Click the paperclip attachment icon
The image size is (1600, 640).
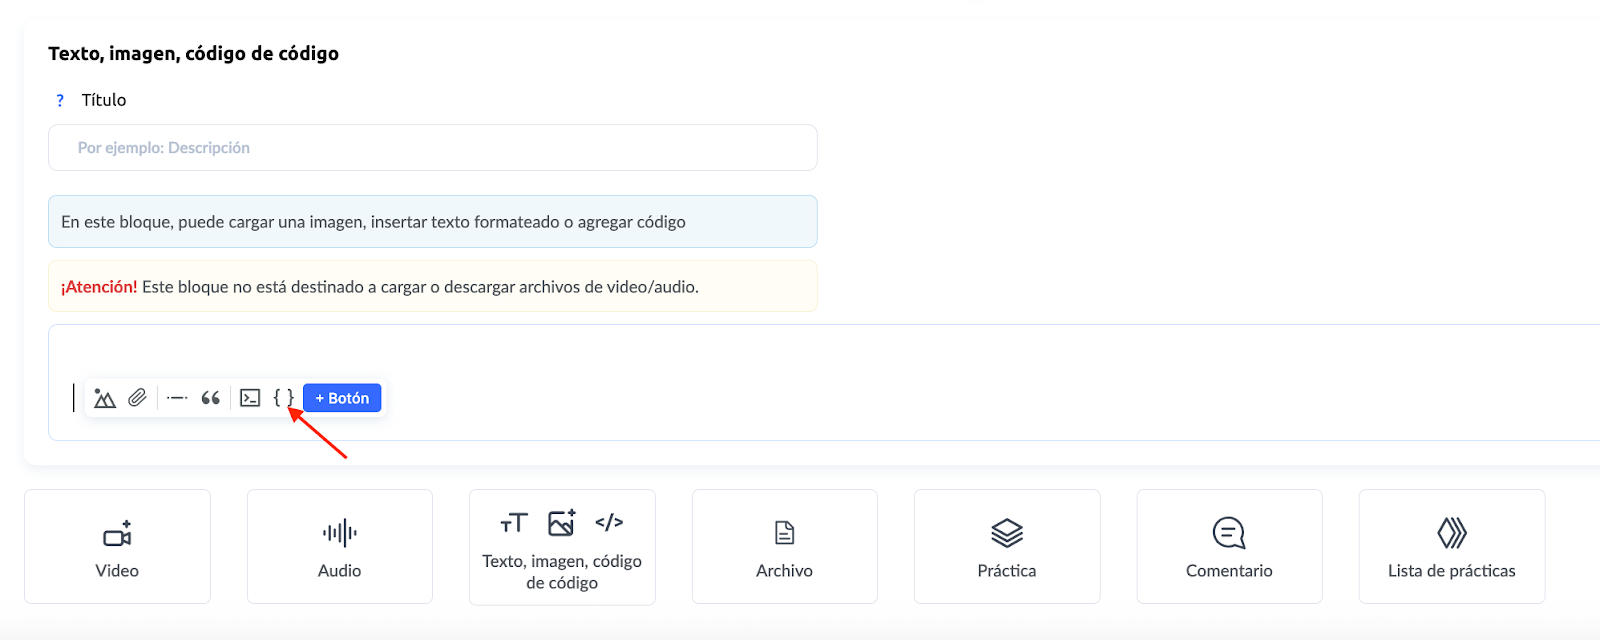138,398
